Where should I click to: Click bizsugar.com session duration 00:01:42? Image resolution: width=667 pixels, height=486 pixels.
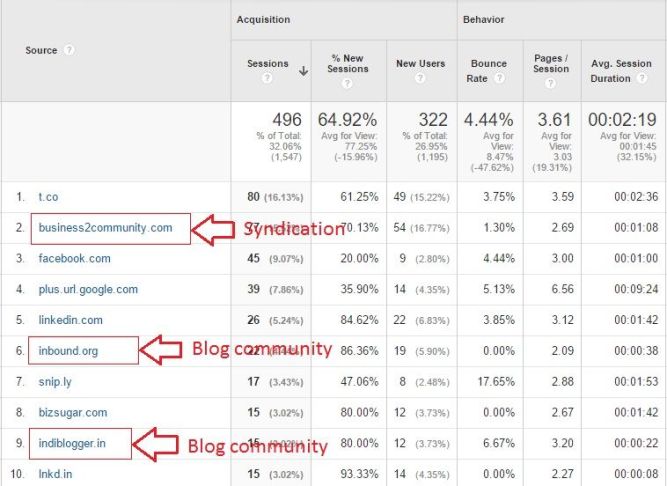(636, 412)
